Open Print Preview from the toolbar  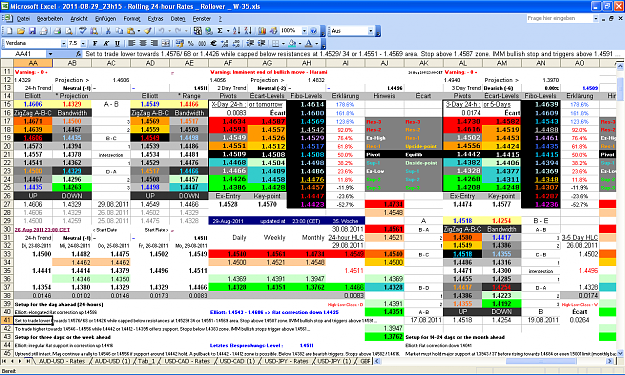69,31
